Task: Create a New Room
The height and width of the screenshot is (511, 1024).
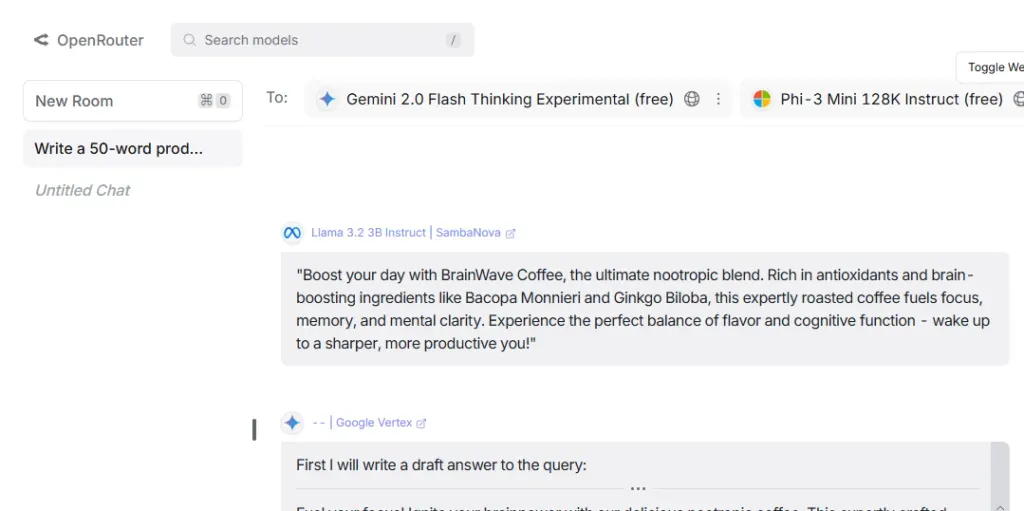Action: [133, 101]
